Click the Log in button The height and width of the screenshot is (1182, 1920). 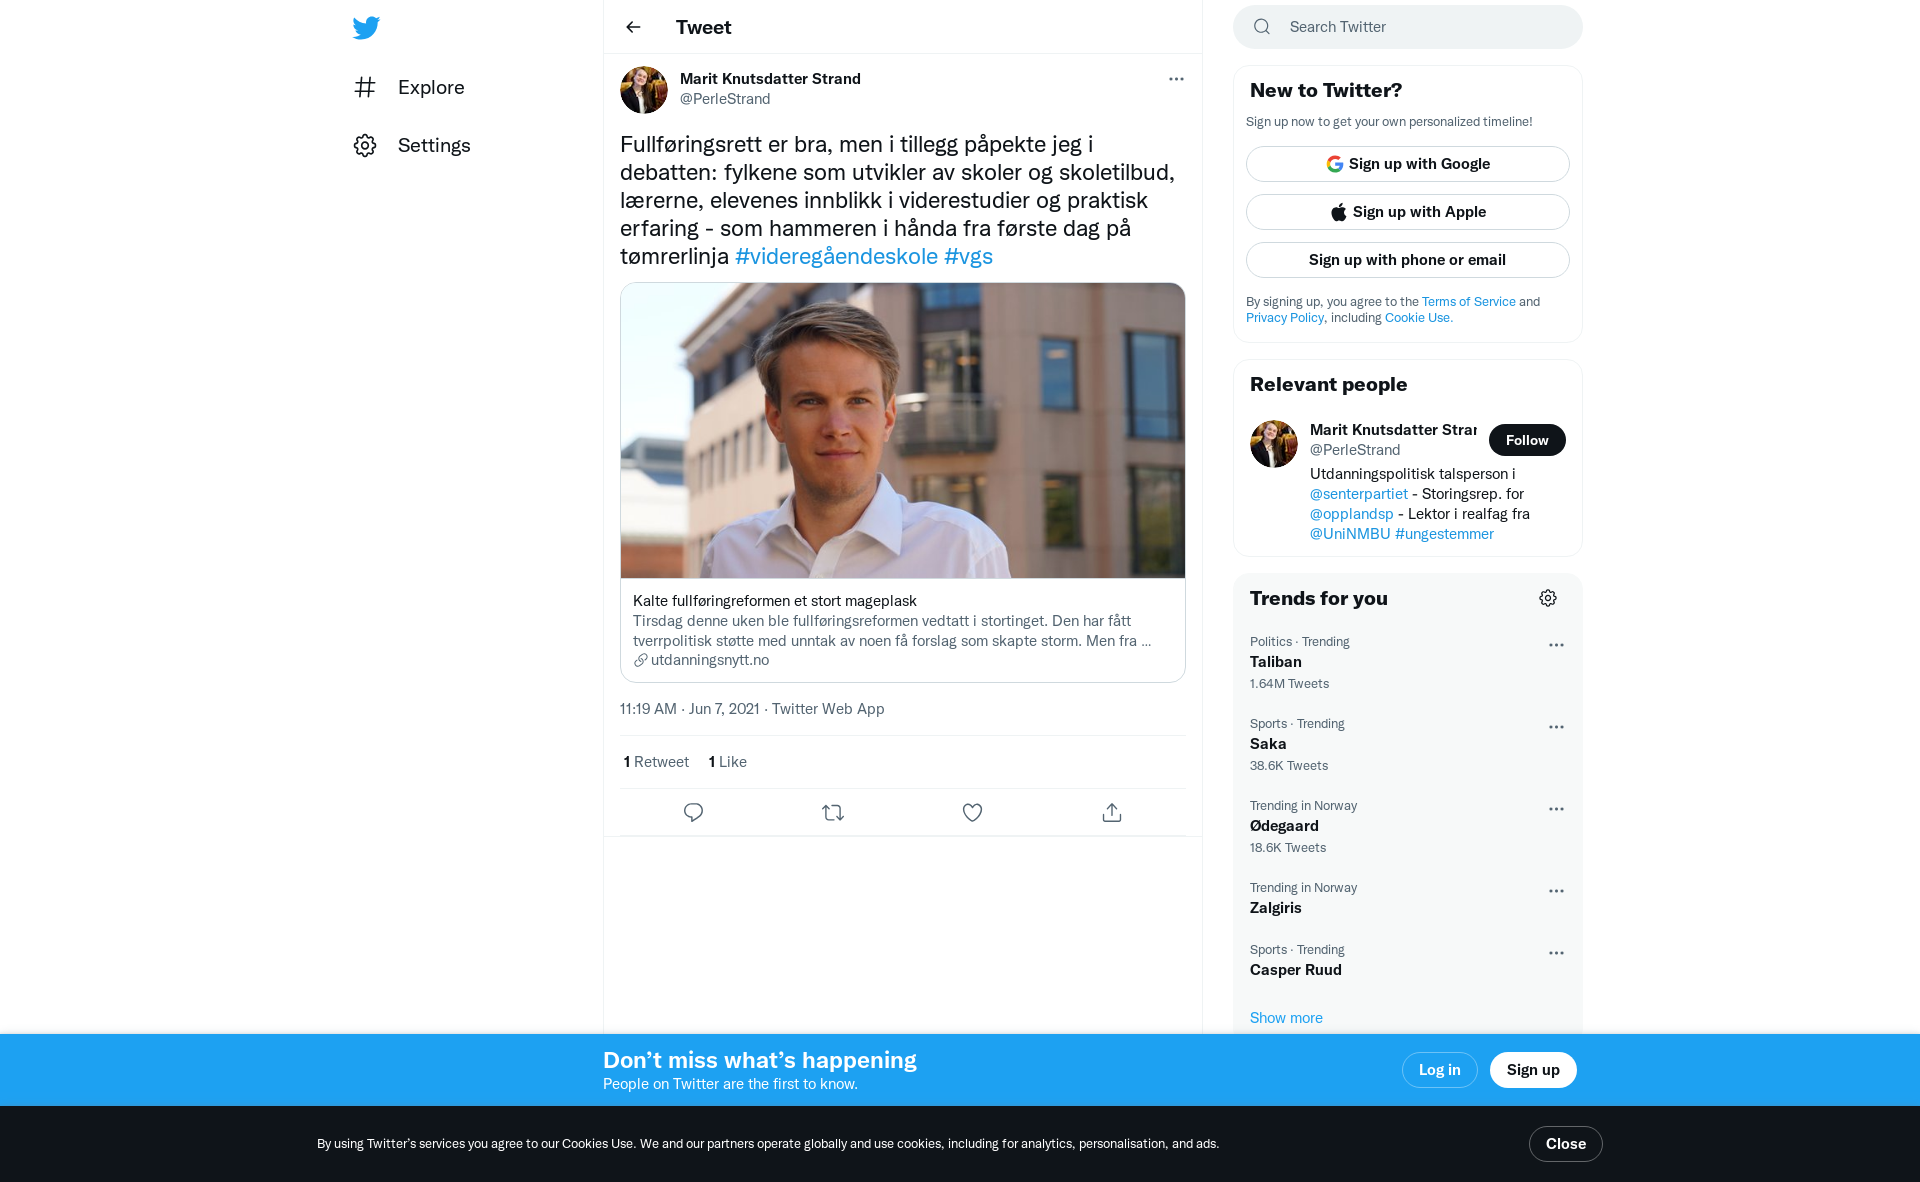[x=1439, y=1069]
